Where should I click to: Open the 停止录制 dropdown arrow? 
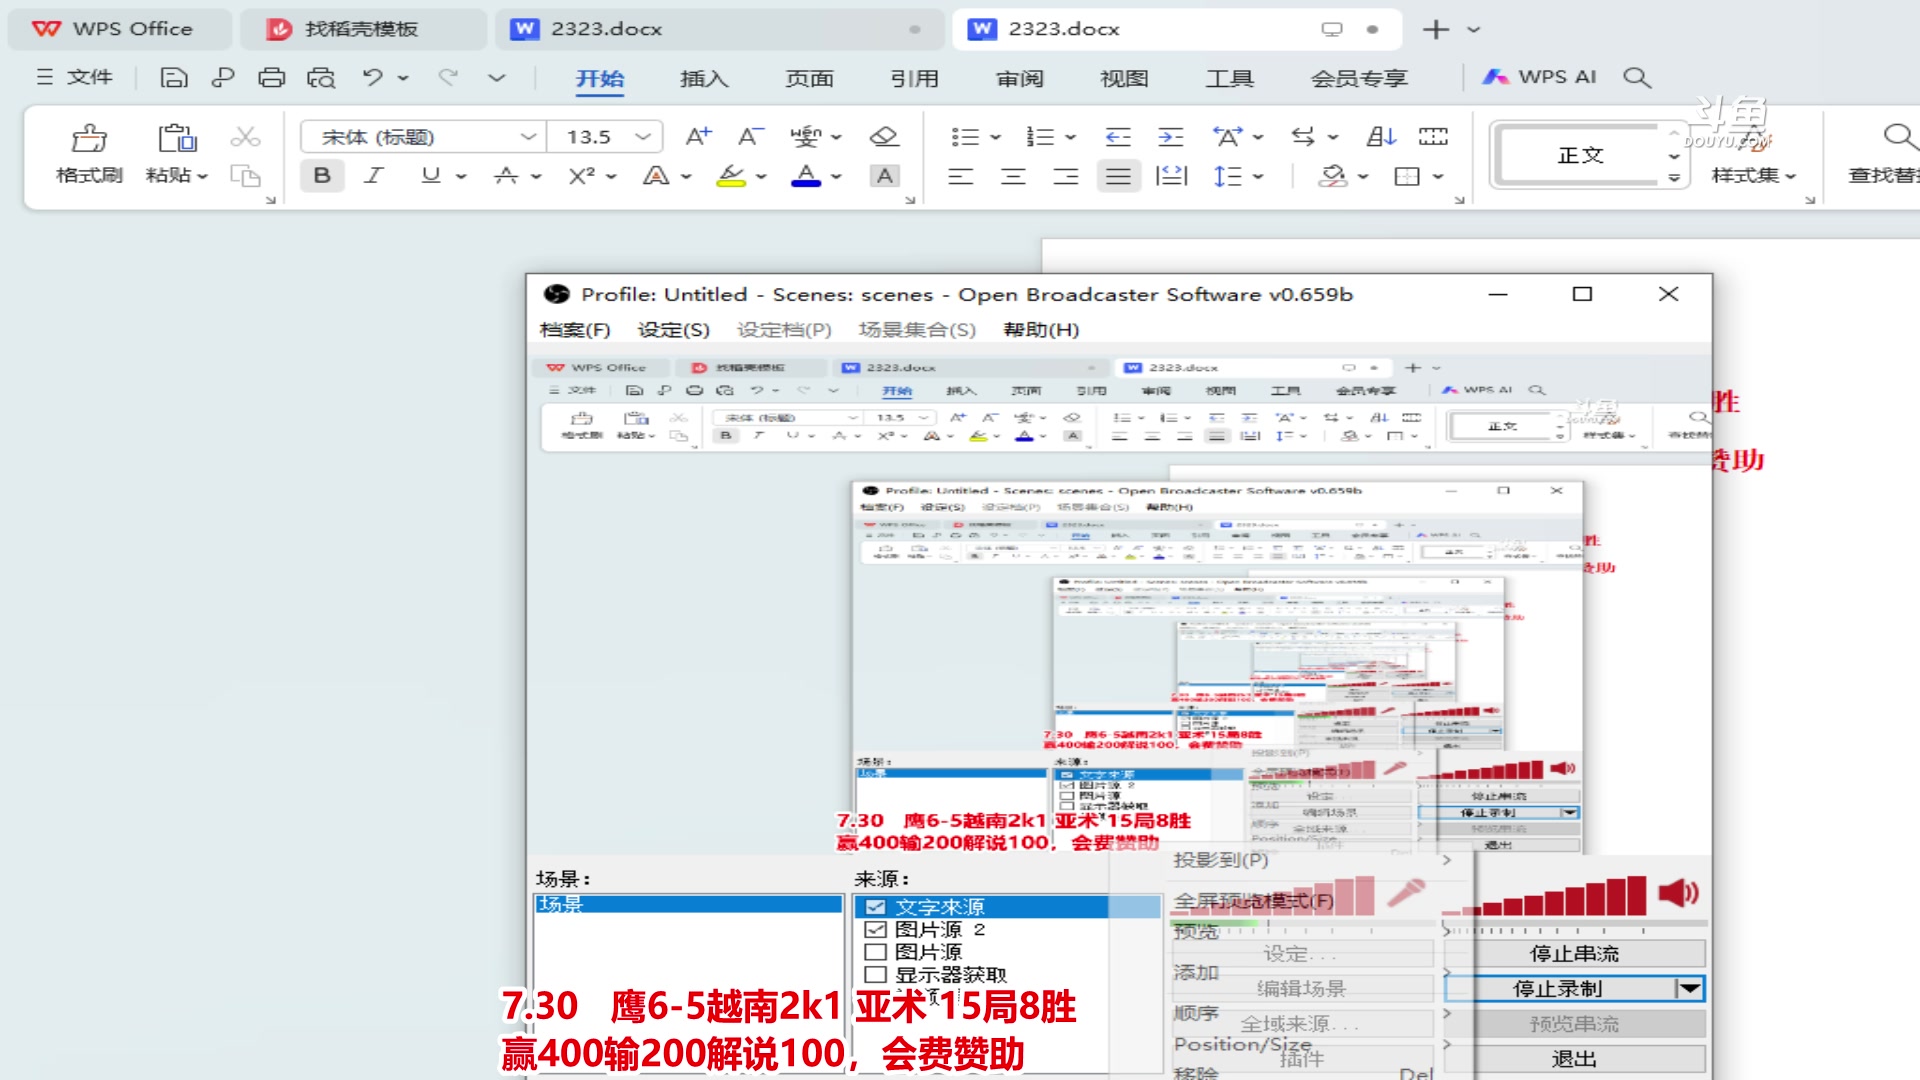[x=1690, y=988]
